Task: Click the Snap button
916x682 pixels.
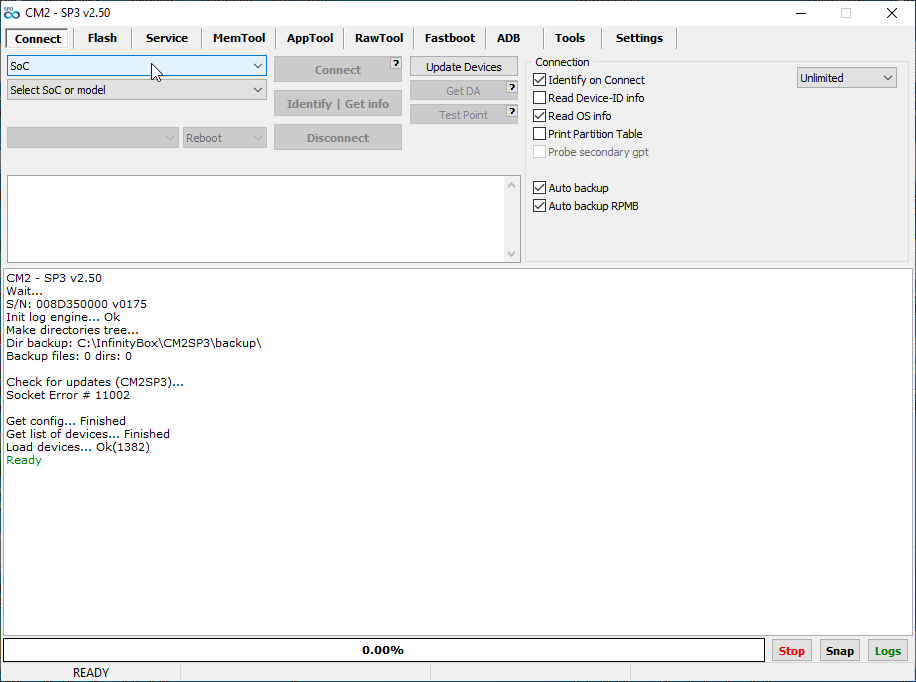Action: pos(839,650)
